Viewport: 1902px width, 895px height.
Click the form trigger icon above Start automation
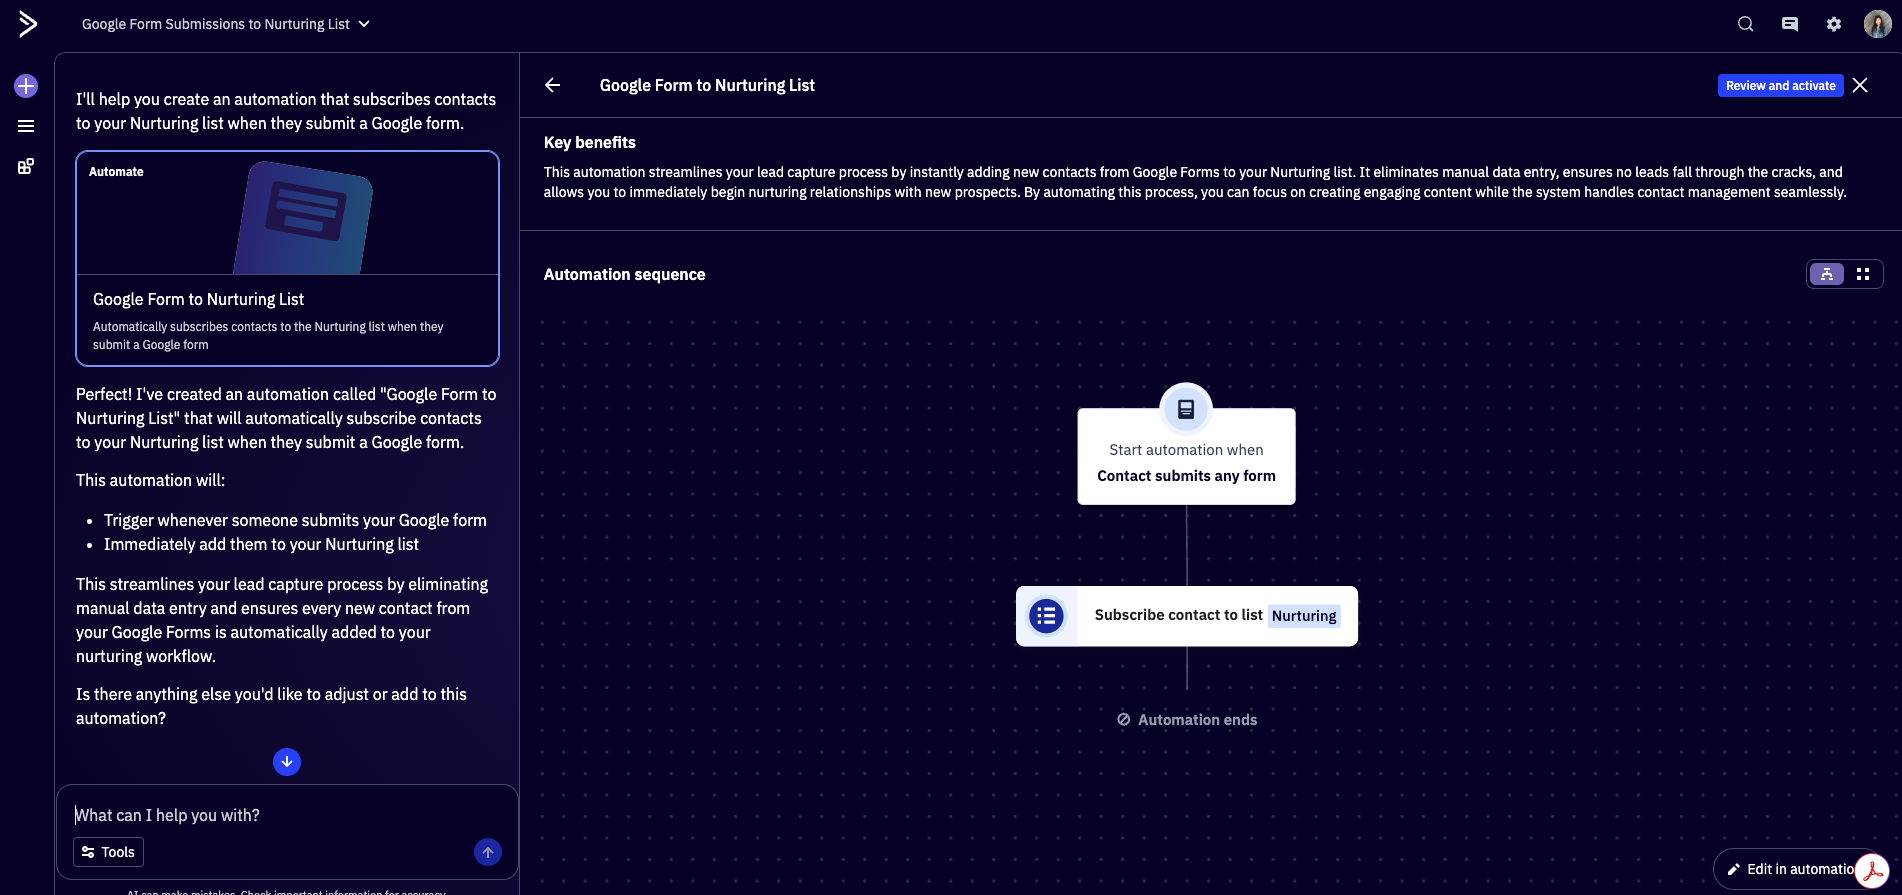click(1186, 409)
